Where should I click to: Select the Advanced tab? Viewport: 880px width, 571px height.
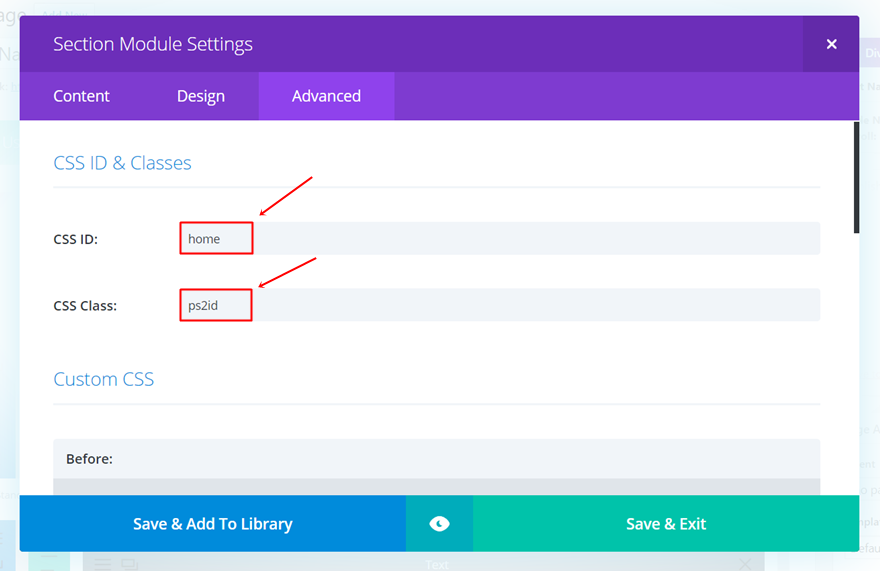[326, 96]
